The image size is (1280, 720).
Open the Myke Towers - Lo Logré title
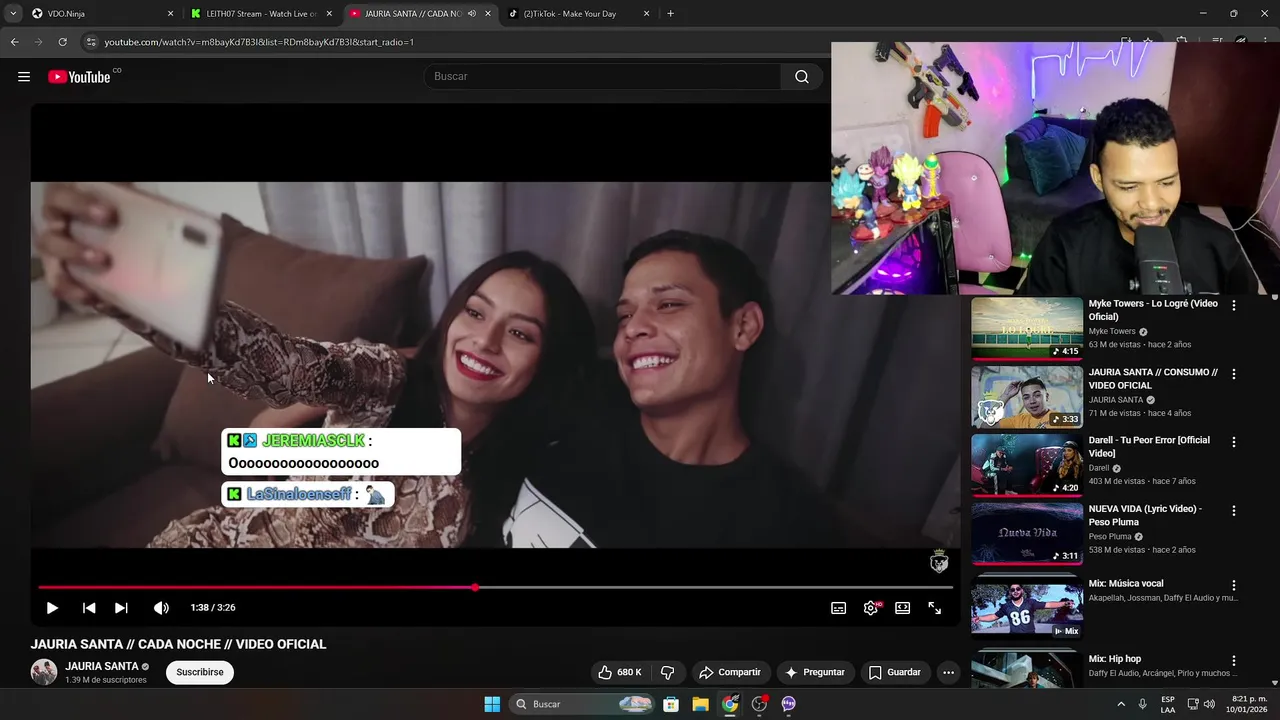[1153, 310]
